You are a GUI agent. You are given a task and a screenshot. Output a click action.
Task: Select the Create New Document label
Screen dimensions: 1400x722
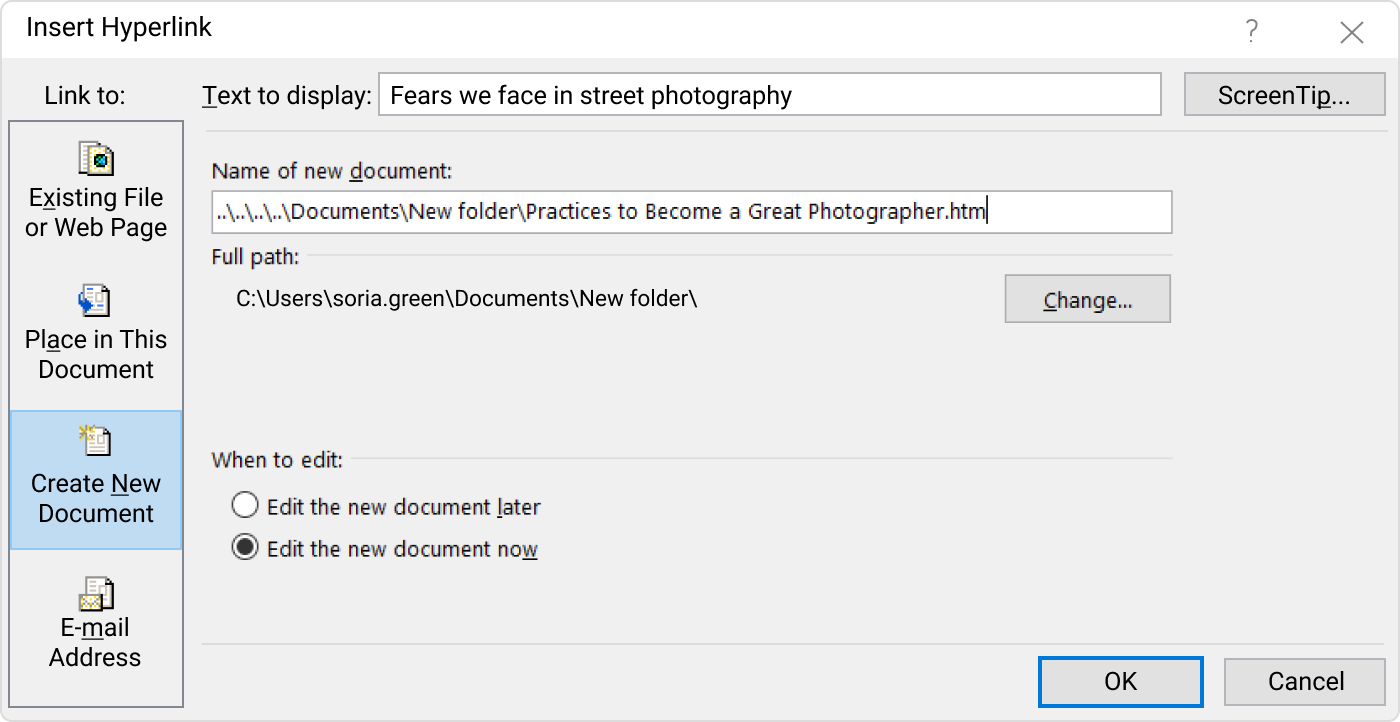pyautogui.click(x=96, y=498)
